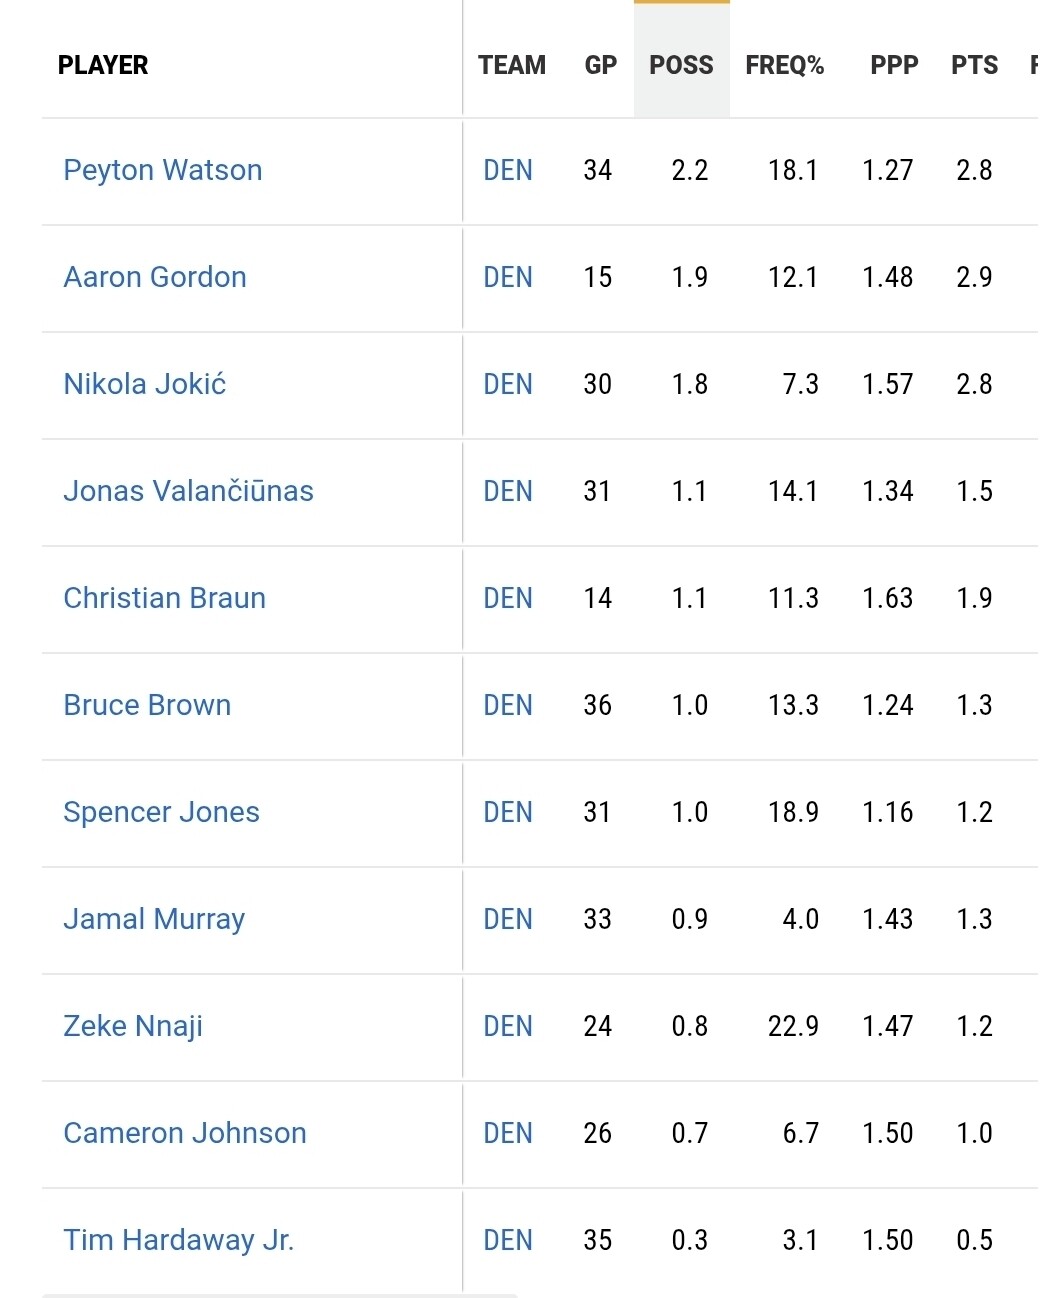Open Jonas Valančiūnas player profile

click(x=188, y=491)
